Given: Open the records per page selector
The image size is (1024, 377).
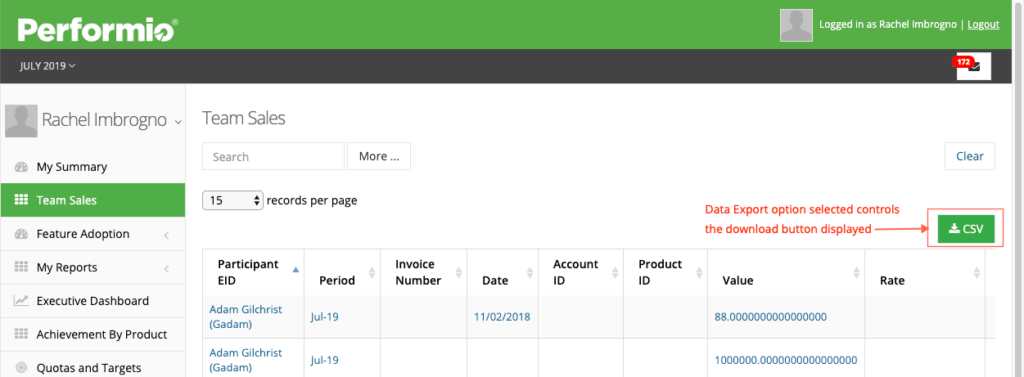Looking at the screenshot, I should 233,201.
